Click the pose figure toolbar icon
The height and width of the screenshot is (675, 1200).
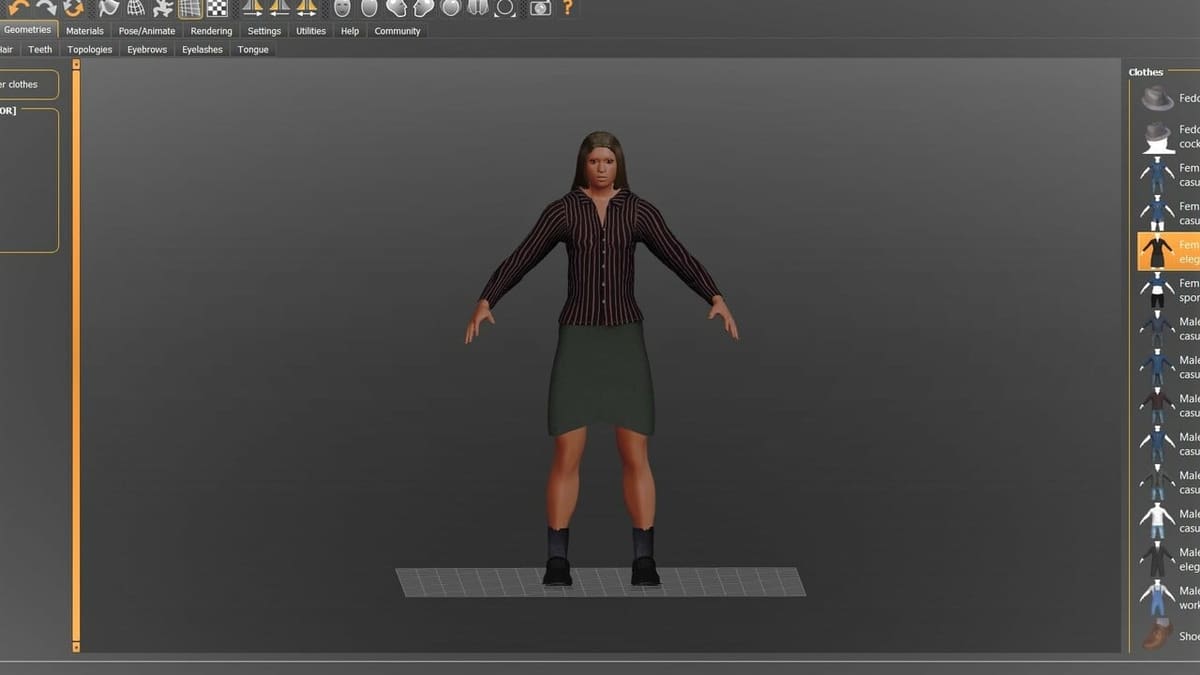tap(163, 8)
